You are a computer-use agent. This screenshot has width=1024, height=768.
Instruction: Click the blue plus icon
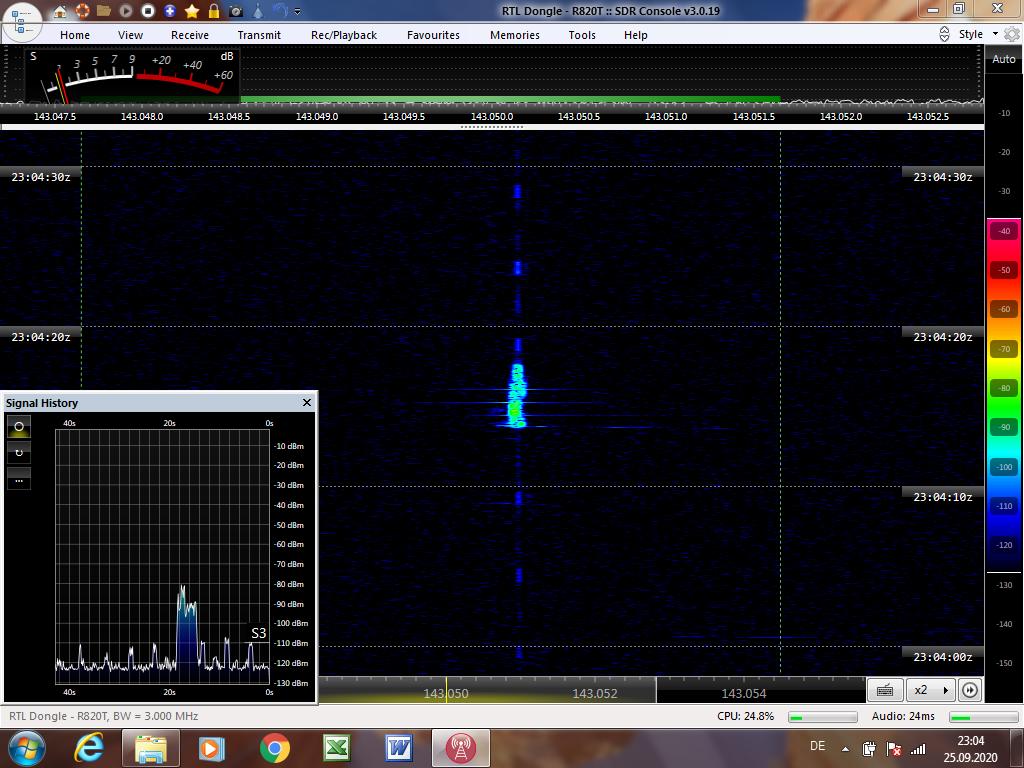[170, 10]
